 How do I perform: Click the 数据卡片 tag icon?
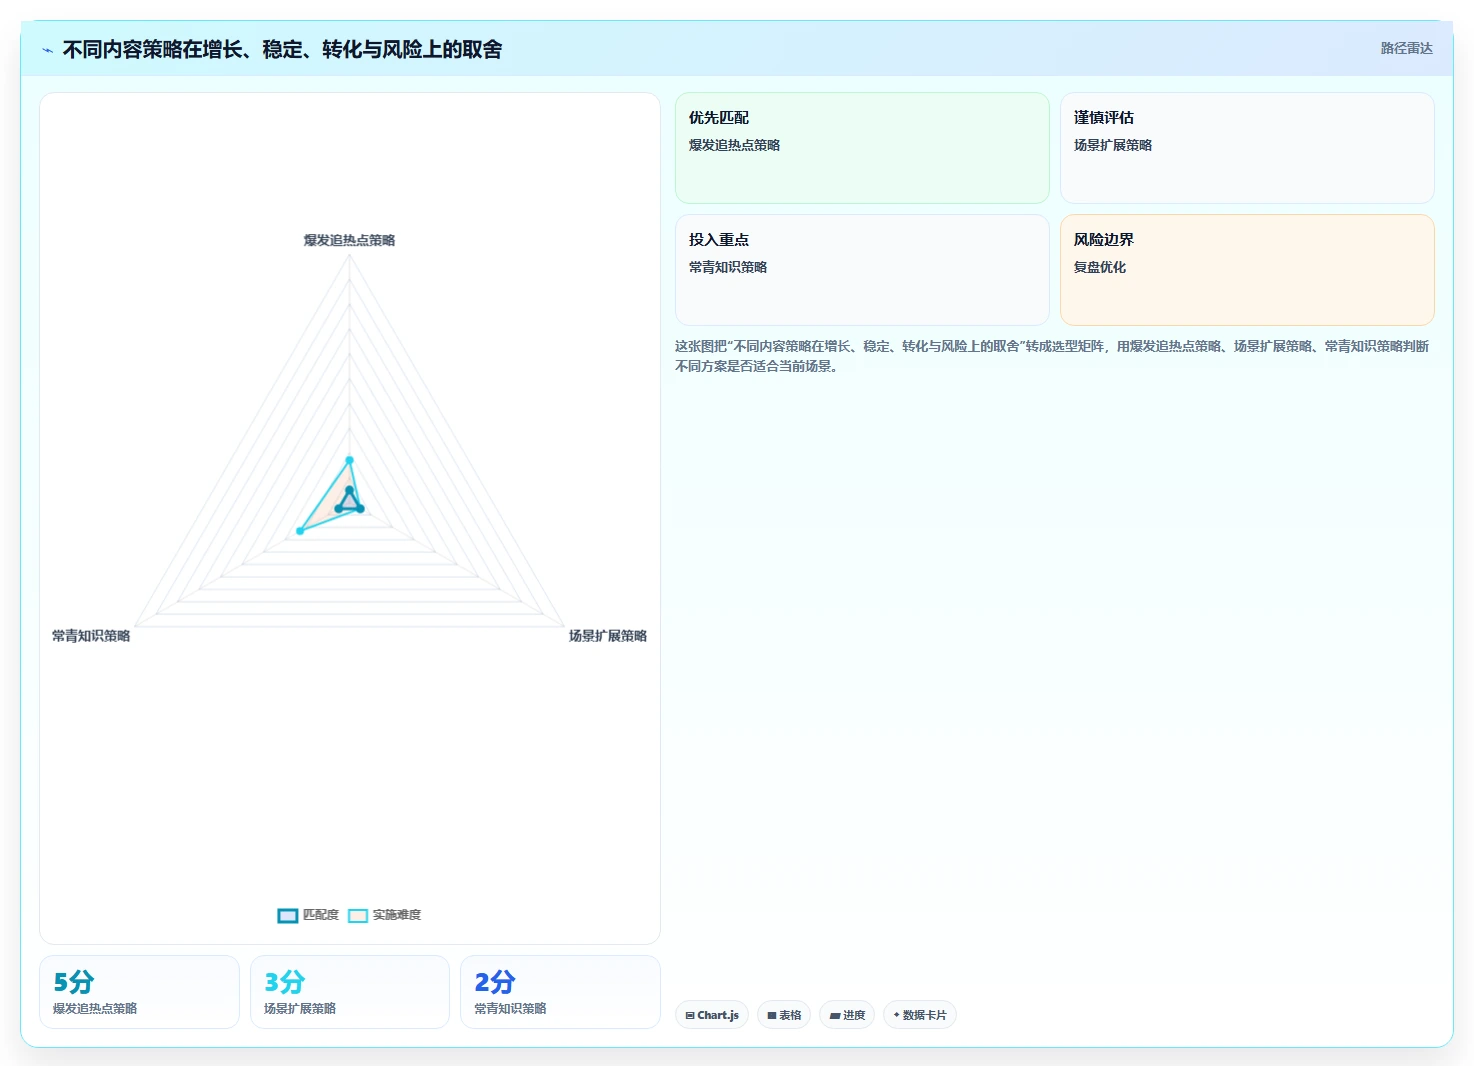coord(896,1015)
